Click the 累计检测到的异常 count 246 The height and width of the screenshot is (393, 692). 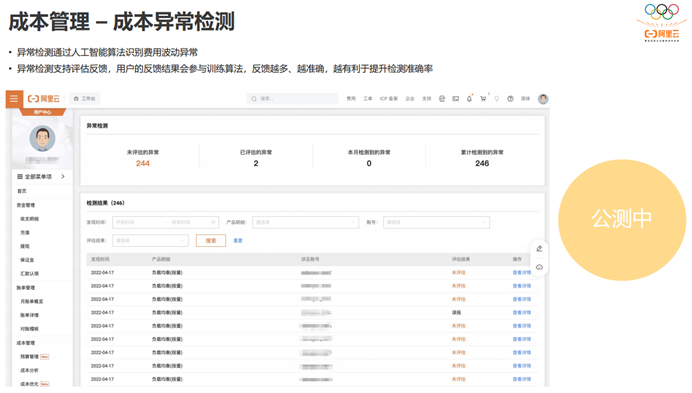pyautogui.click(x=482, y=164)
